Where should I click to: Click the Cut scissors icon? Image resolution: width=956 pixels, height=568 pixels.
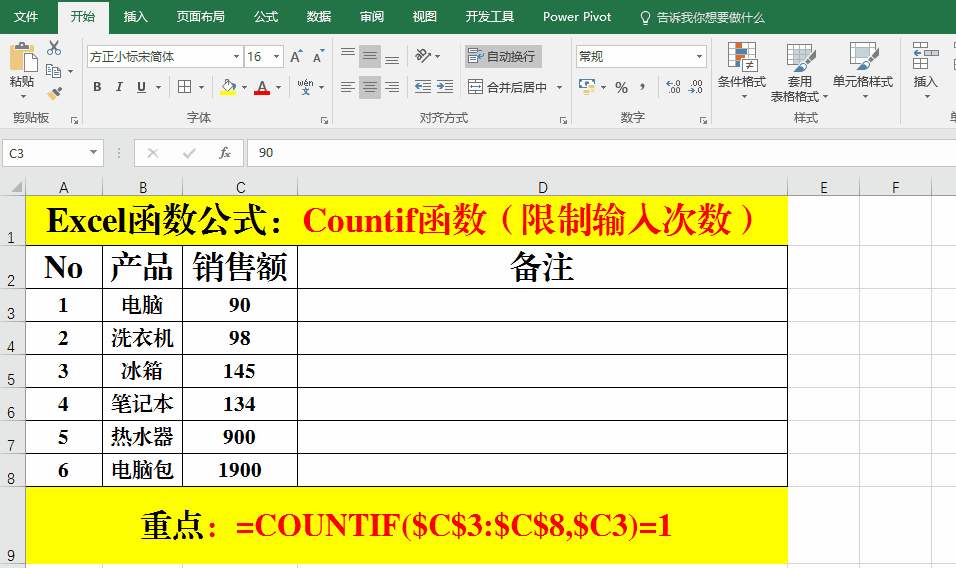click(x=54, y=48)
